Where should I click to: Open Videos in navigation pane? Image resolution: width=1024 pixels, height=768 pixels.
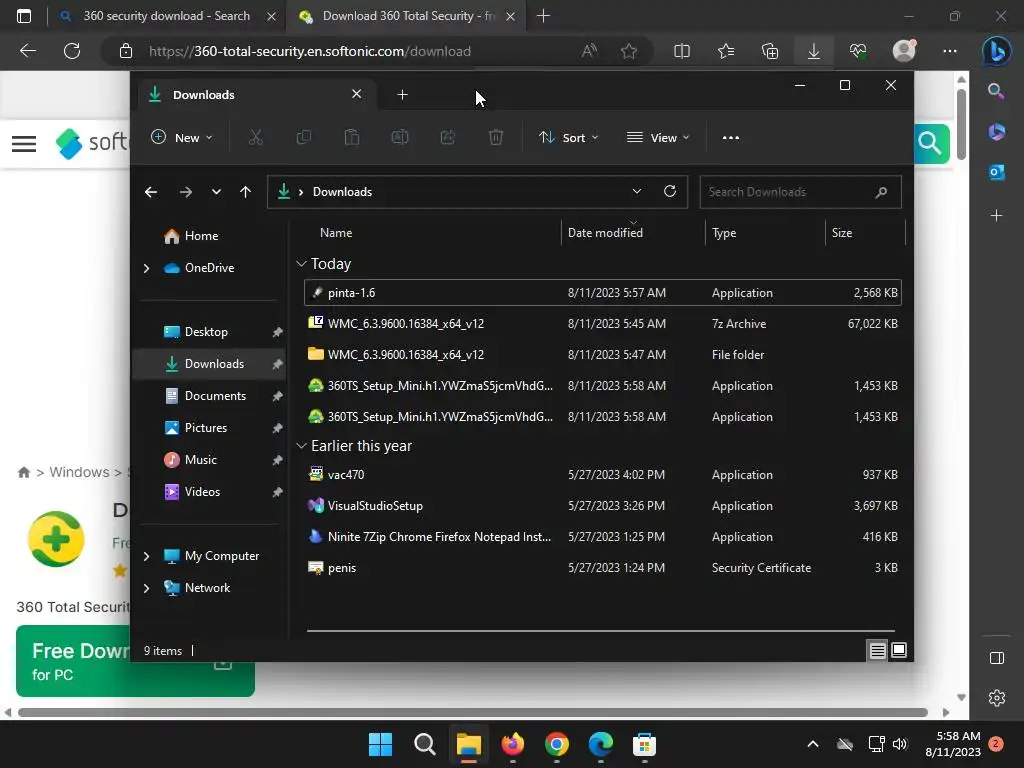(202, 492)
